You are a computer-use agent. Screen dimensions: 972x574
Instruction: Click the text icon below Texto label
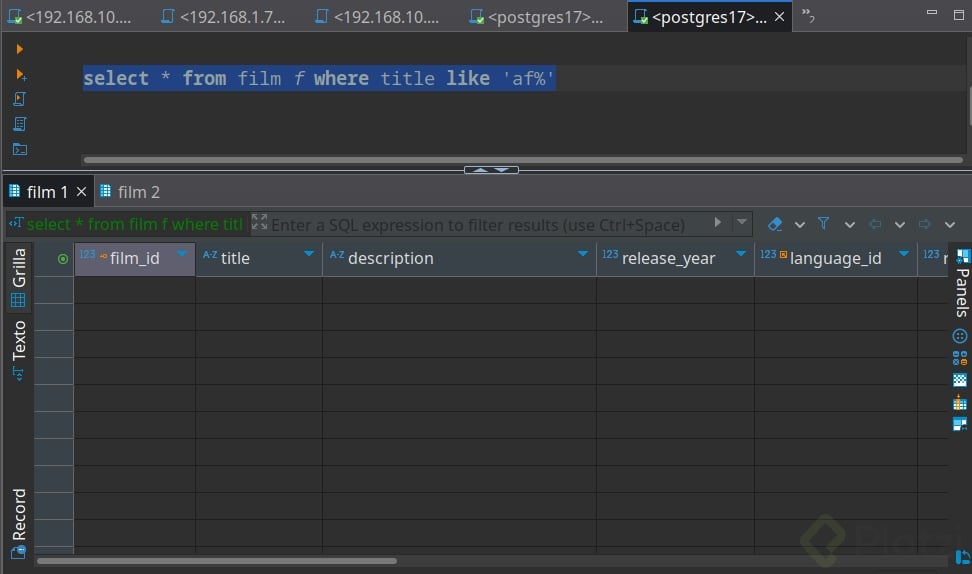(18, 374)
